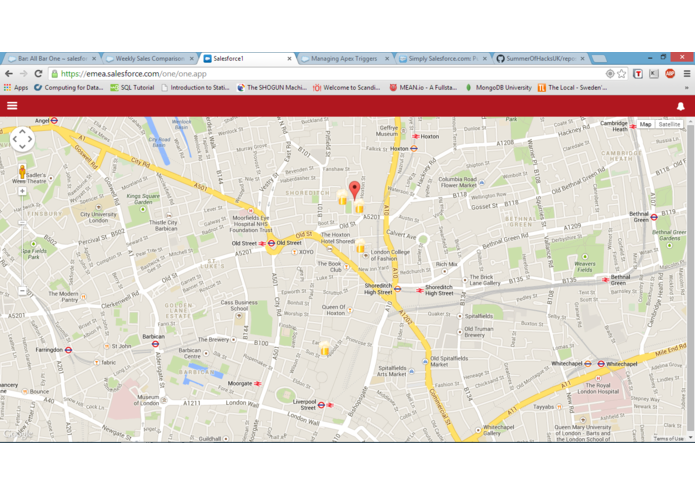Image resolution: width=695 pixels, height=494 pixels.
Task: Go back using browser back arrow
Action: tap(9, 74)
